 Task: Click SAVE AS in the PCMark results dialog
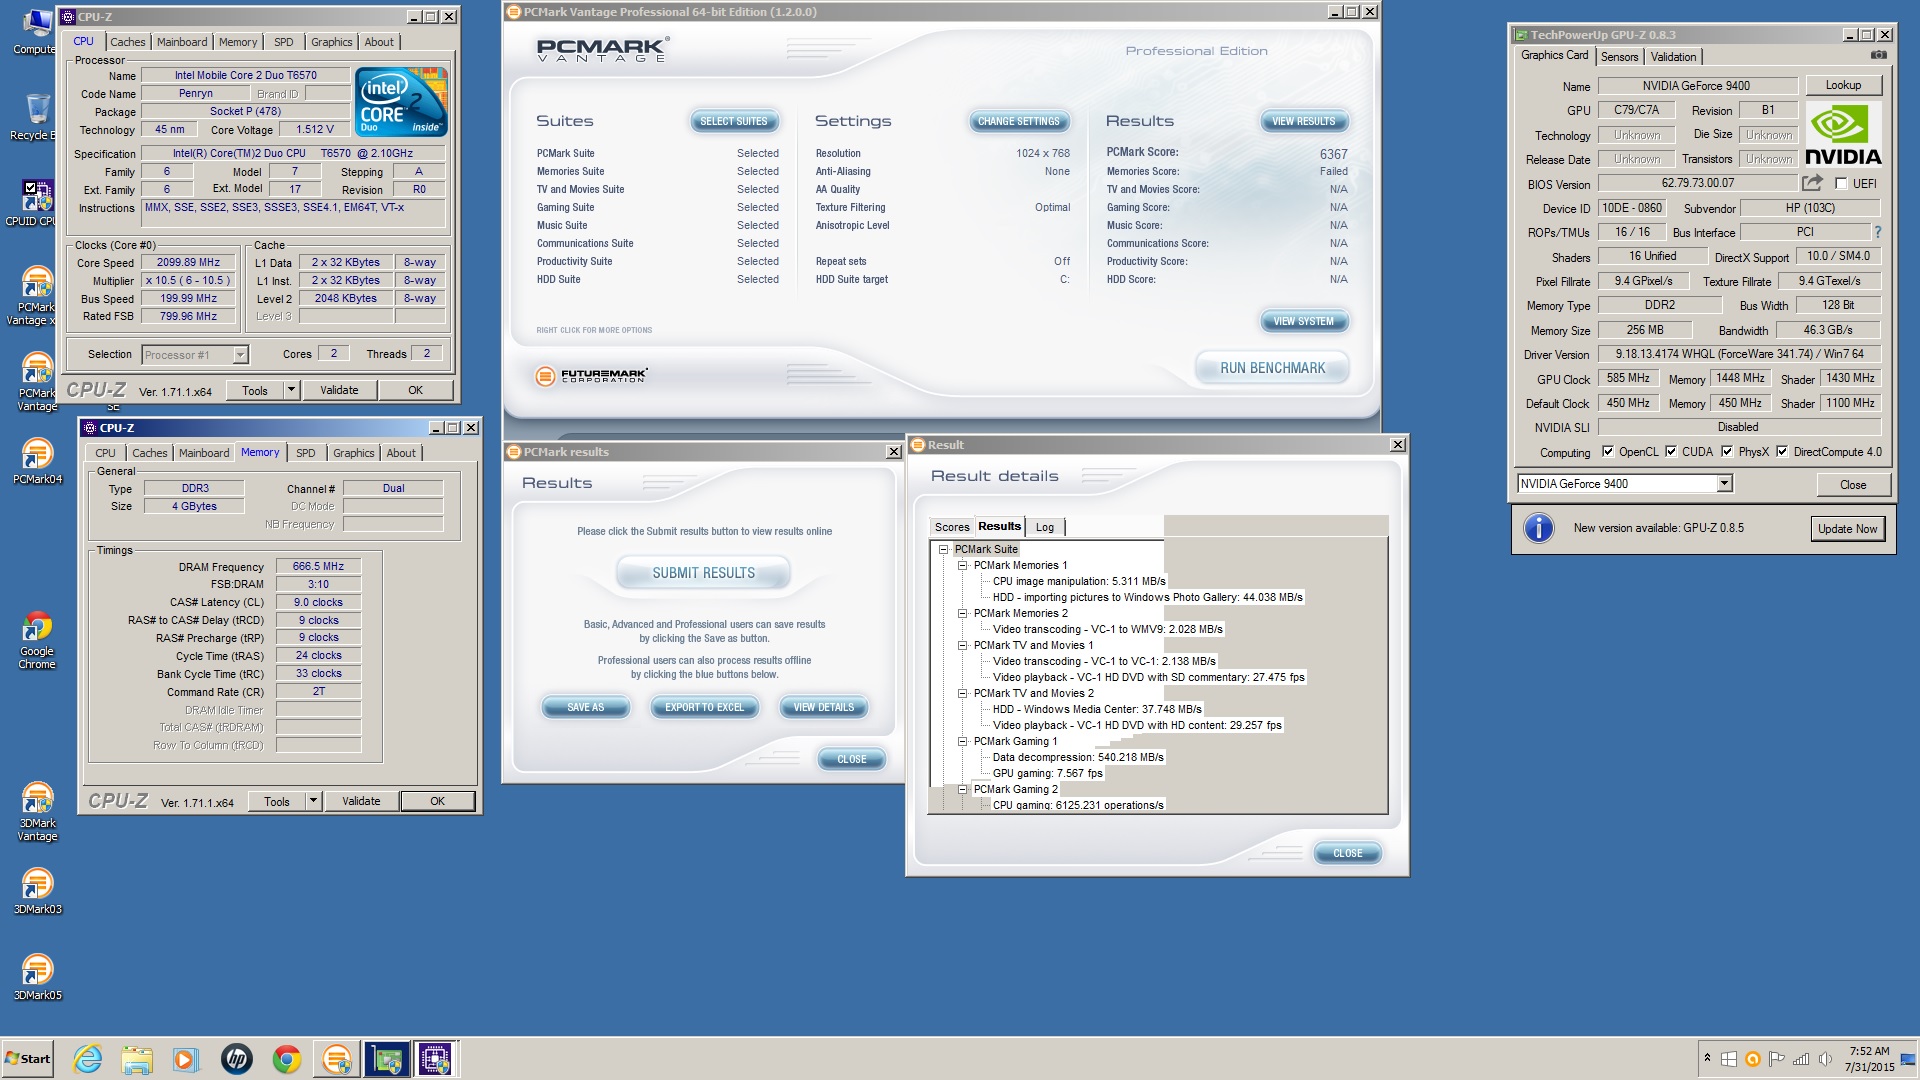(x=585, y=707)
